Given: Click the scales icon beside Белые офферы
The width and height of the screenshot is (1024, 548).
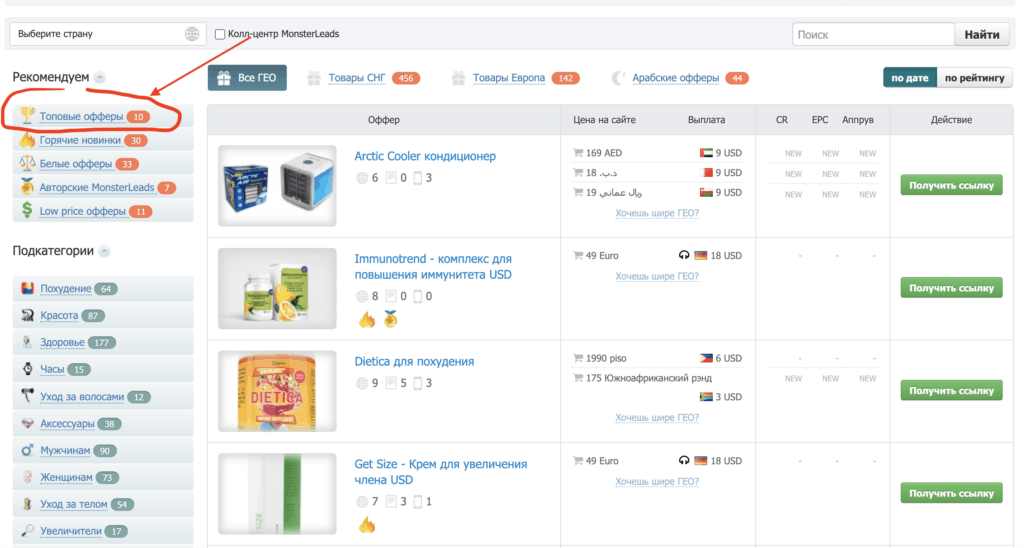Looking at the screenshot, I should pyautogui.click(x=27, y=163).
